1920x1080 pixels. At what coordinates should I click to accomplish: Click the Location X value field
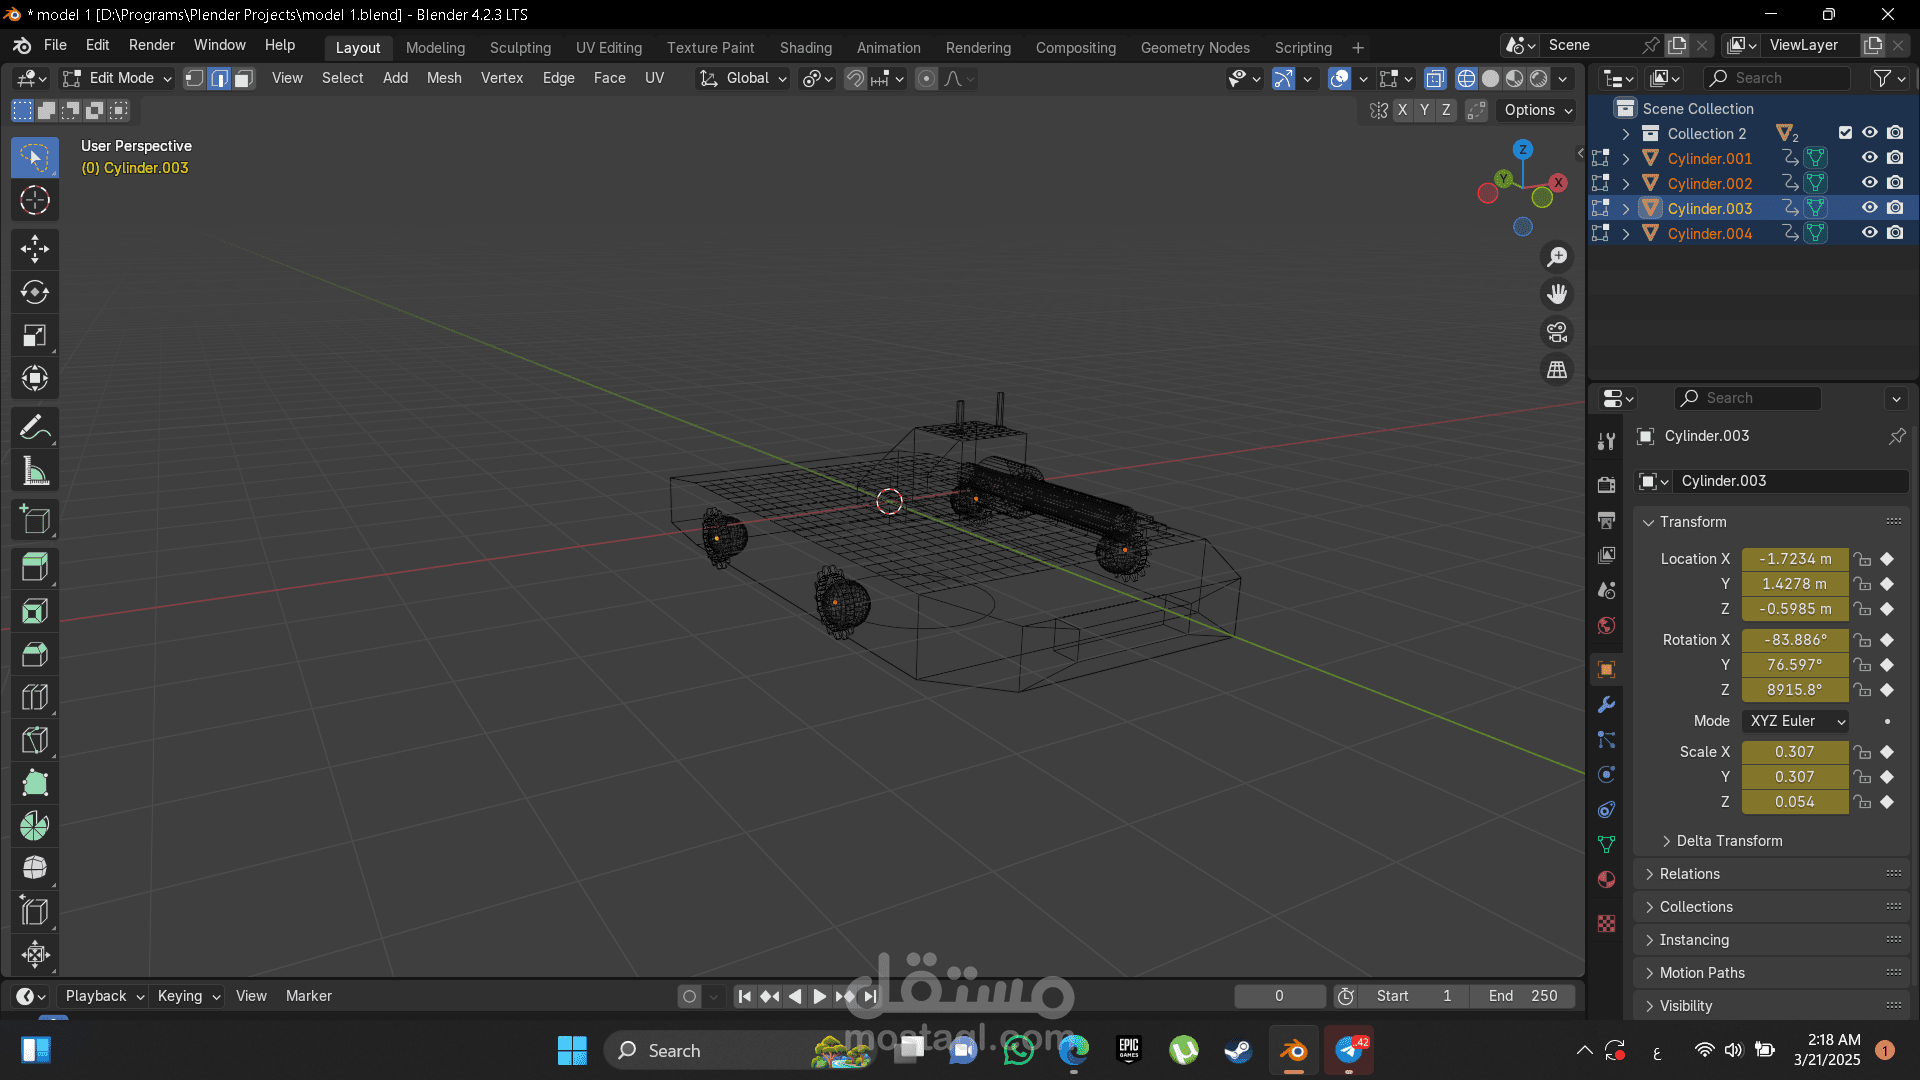coord(1795,559)
